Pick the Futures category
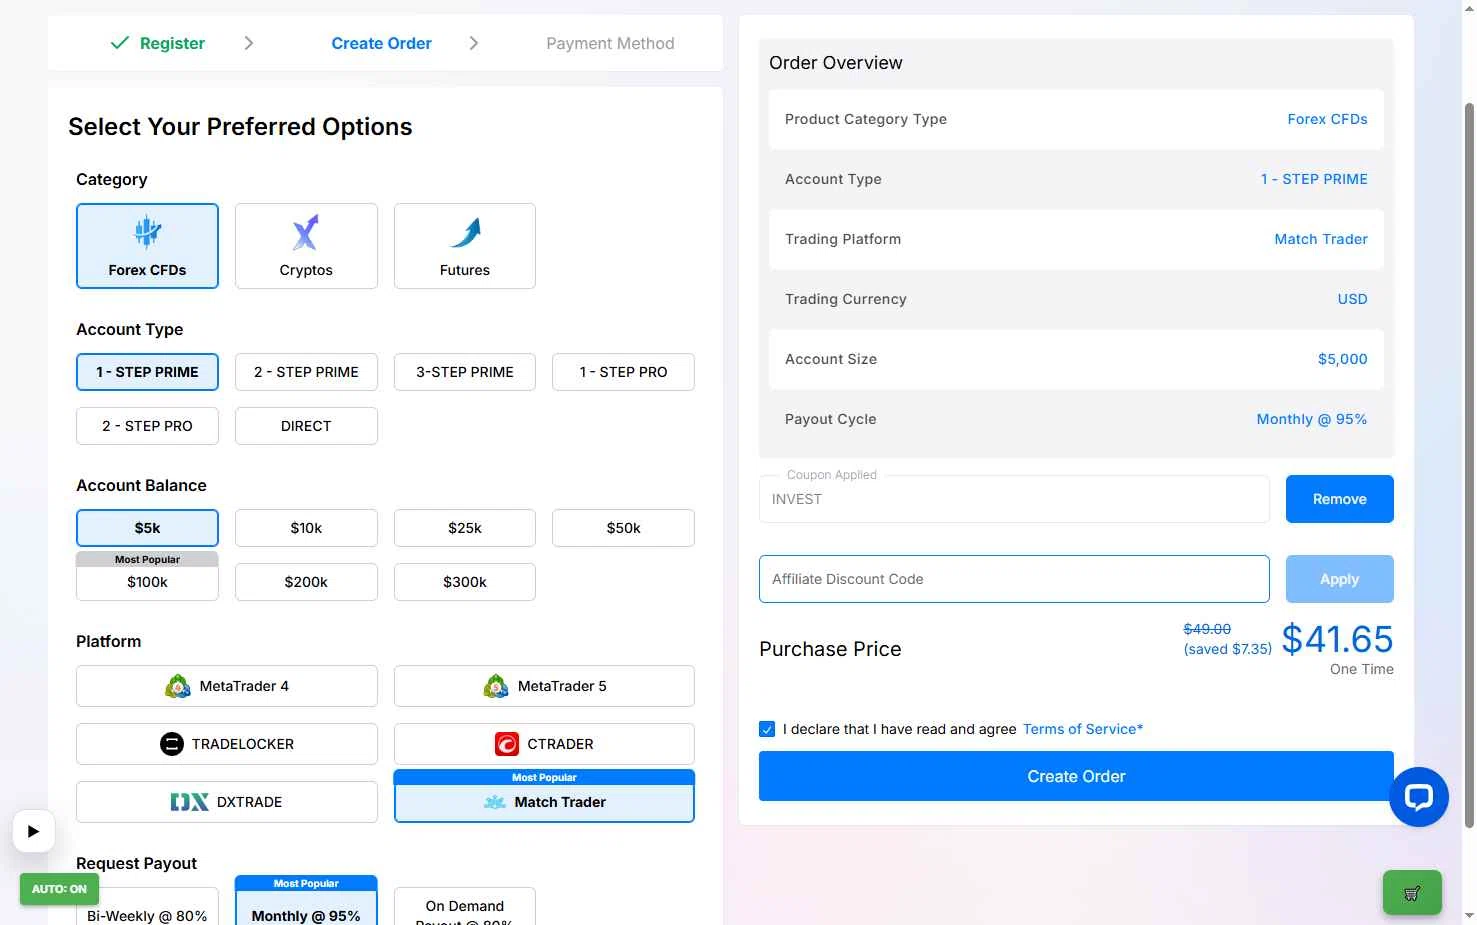 465,246
